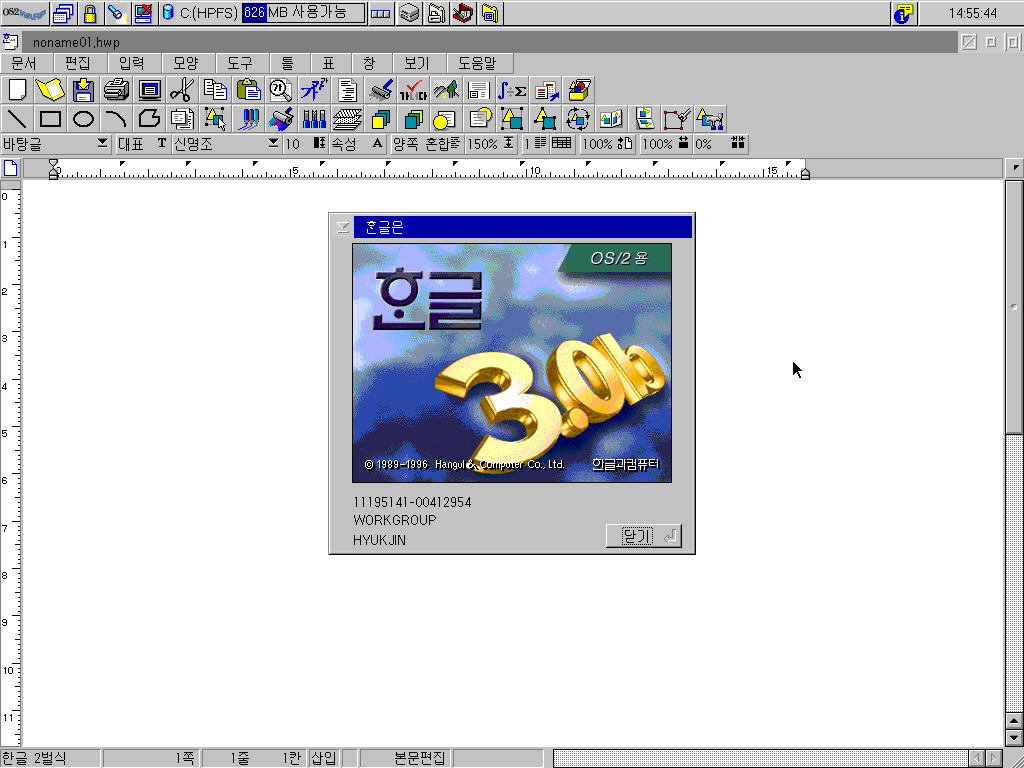Screen dimensions: 1024x768
Task: Create a new blank document
Action: [17, 89]
